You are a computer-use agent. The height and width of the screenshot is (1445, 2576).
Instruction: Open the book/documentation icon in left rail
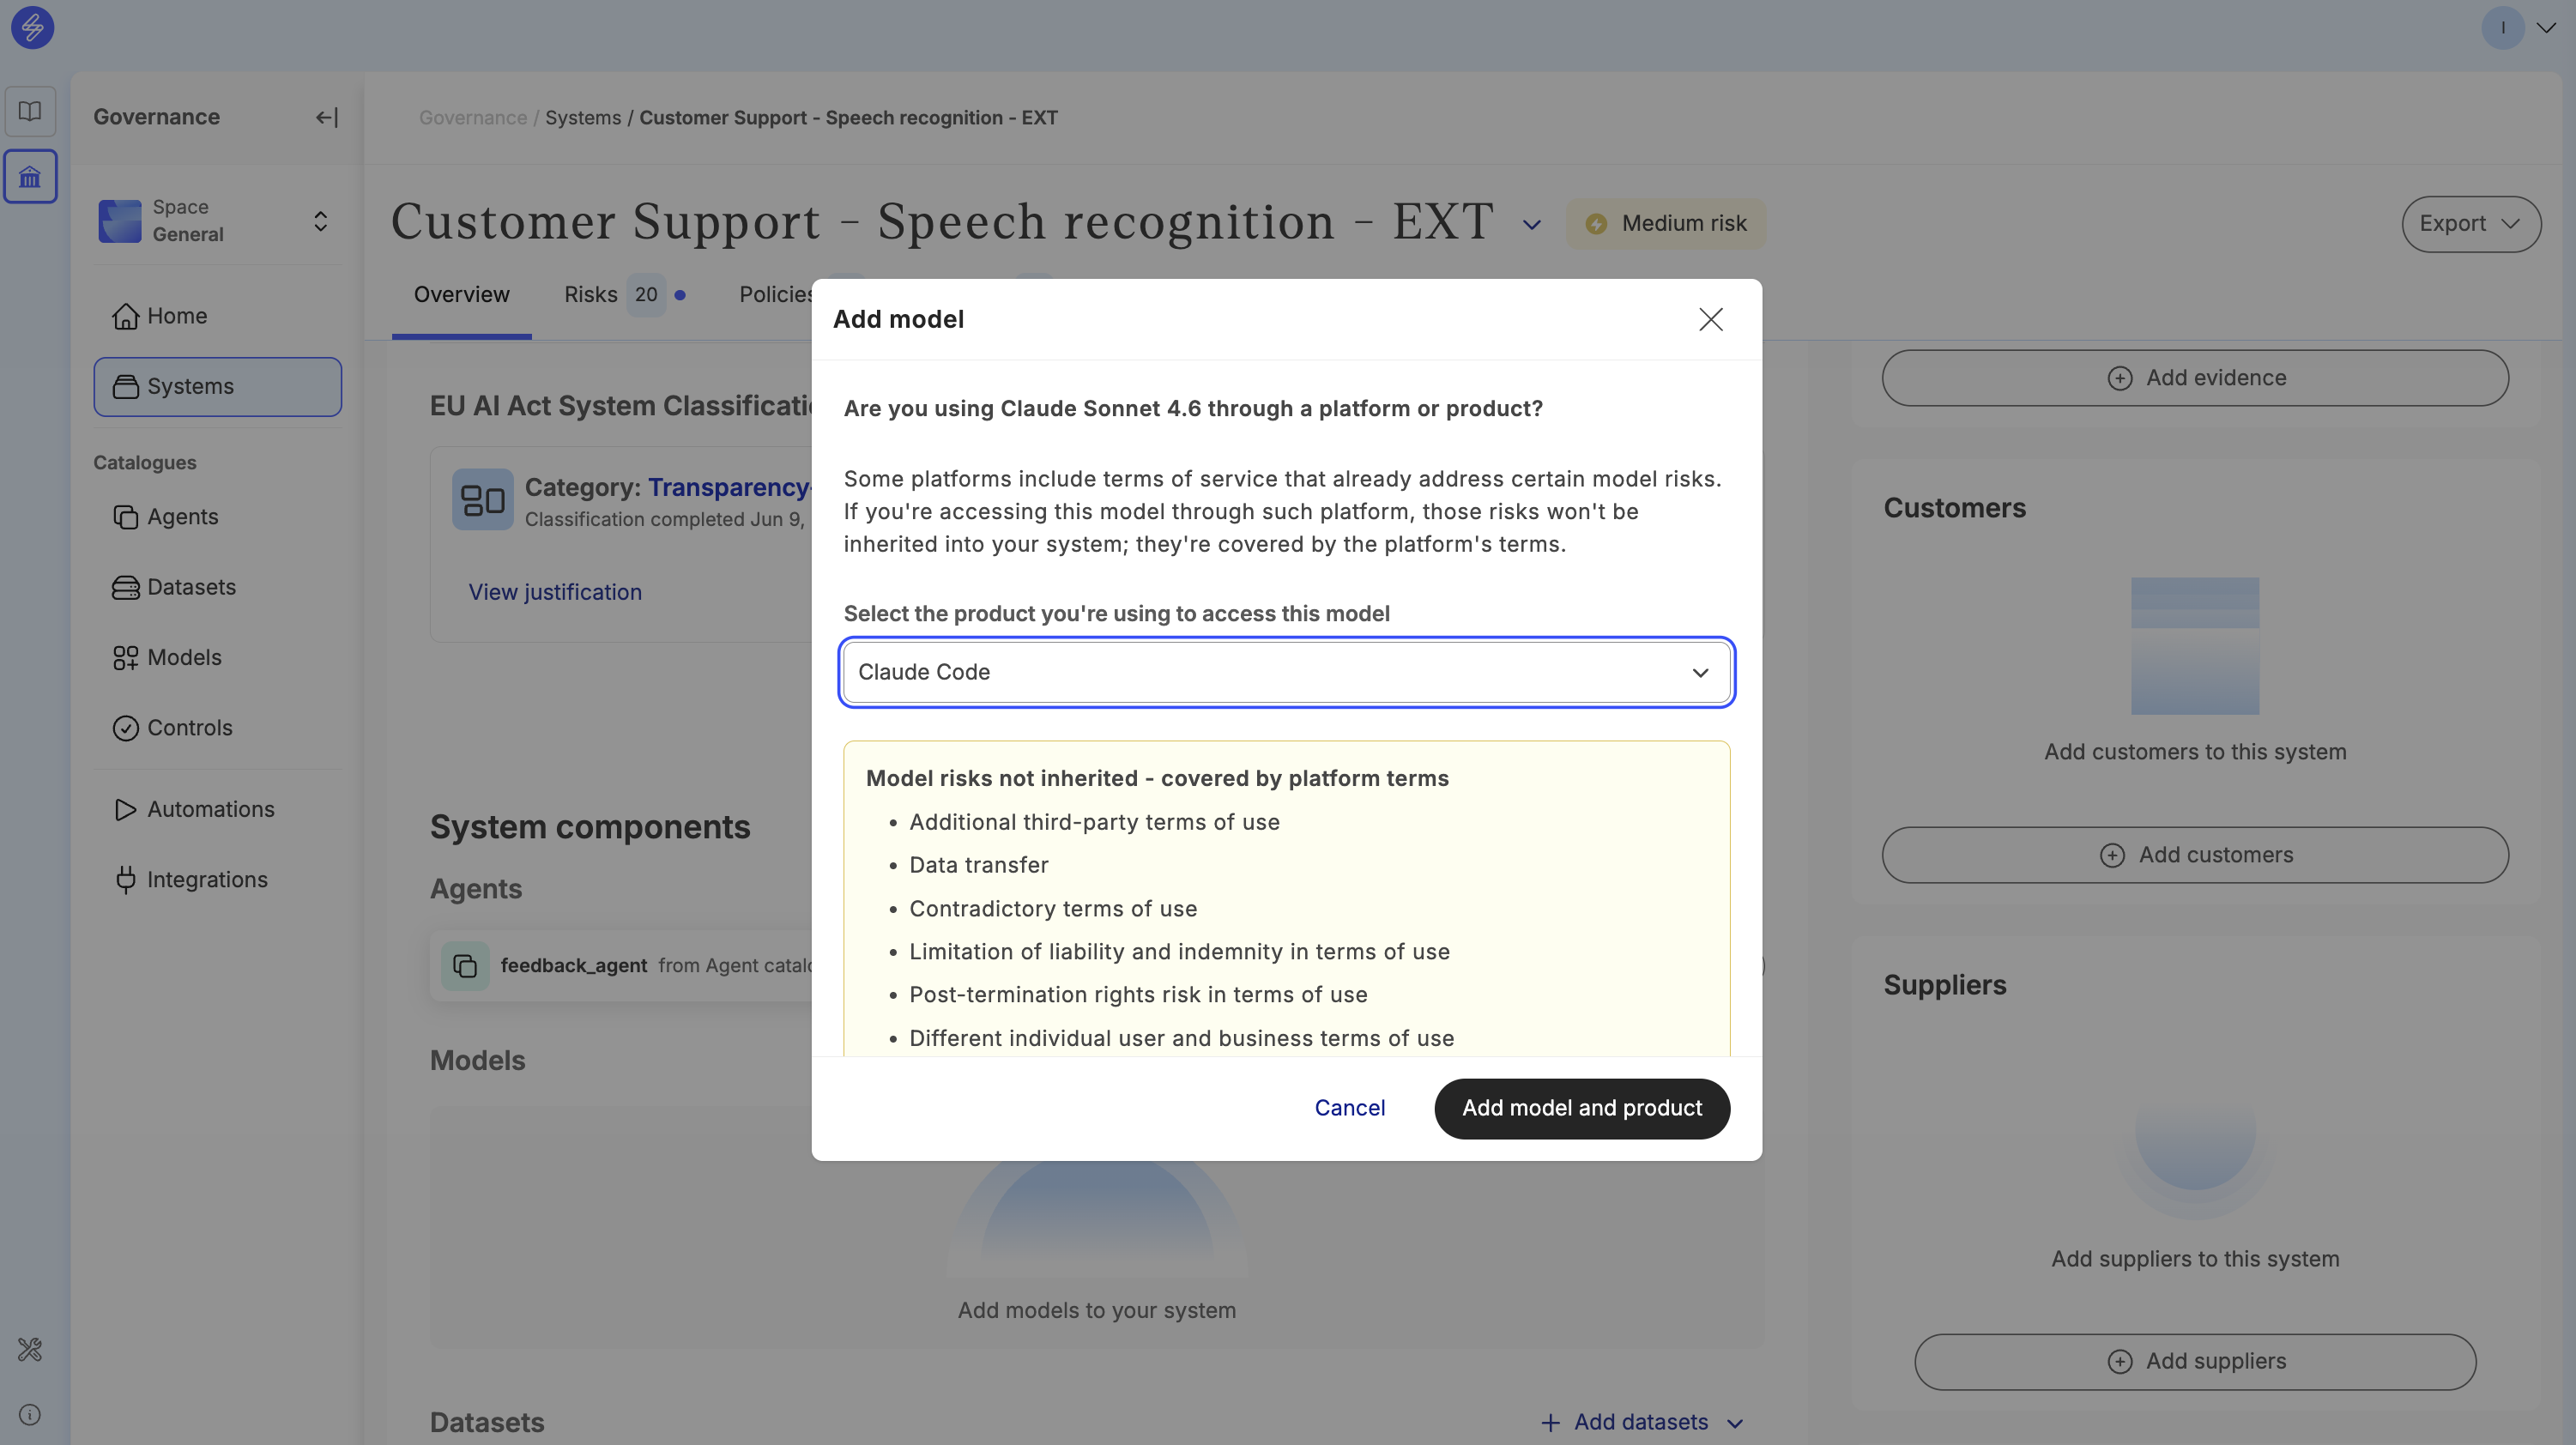(30, 111)
